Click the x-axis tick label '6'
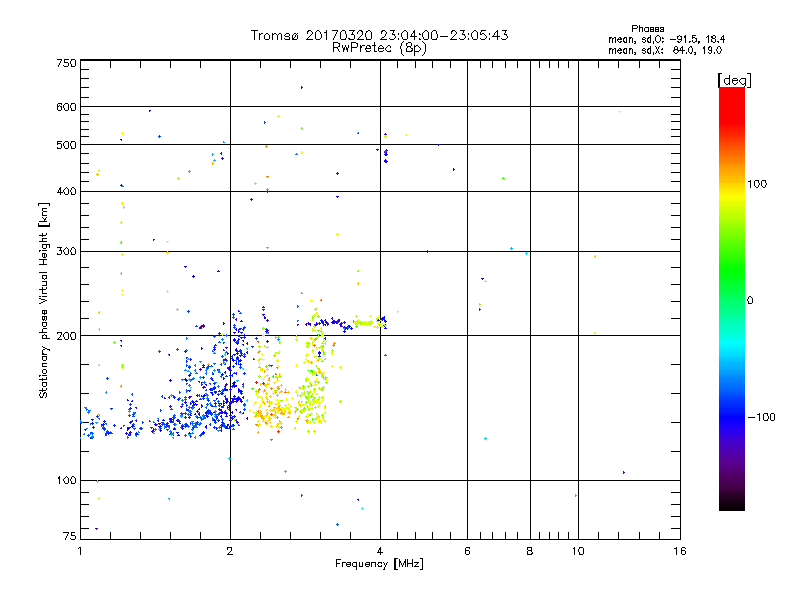 tap(467, 551)
